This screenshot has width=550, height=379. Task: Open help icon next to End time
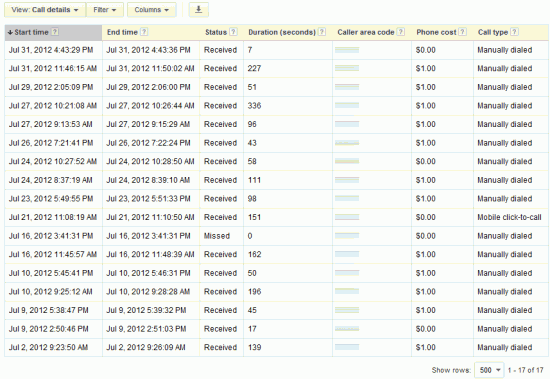click(x=144, y=32)
